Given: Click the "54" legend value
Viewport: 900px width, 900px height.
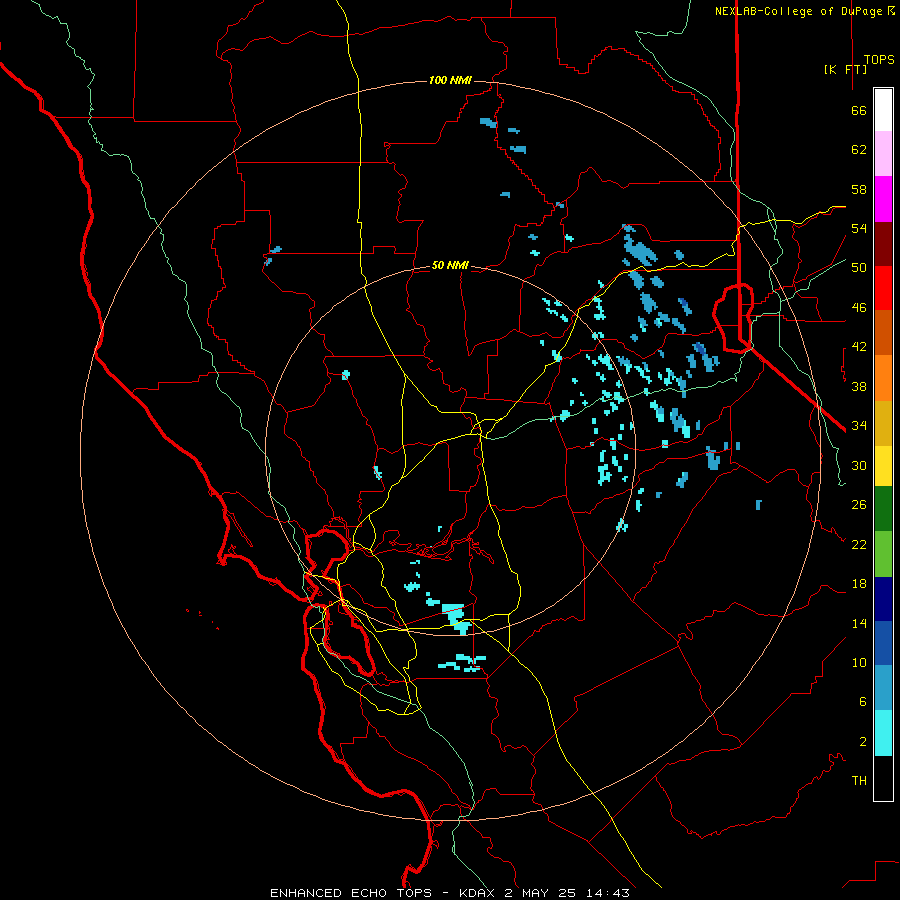Looking at the screenshot, I should click(x=859, y=228).
